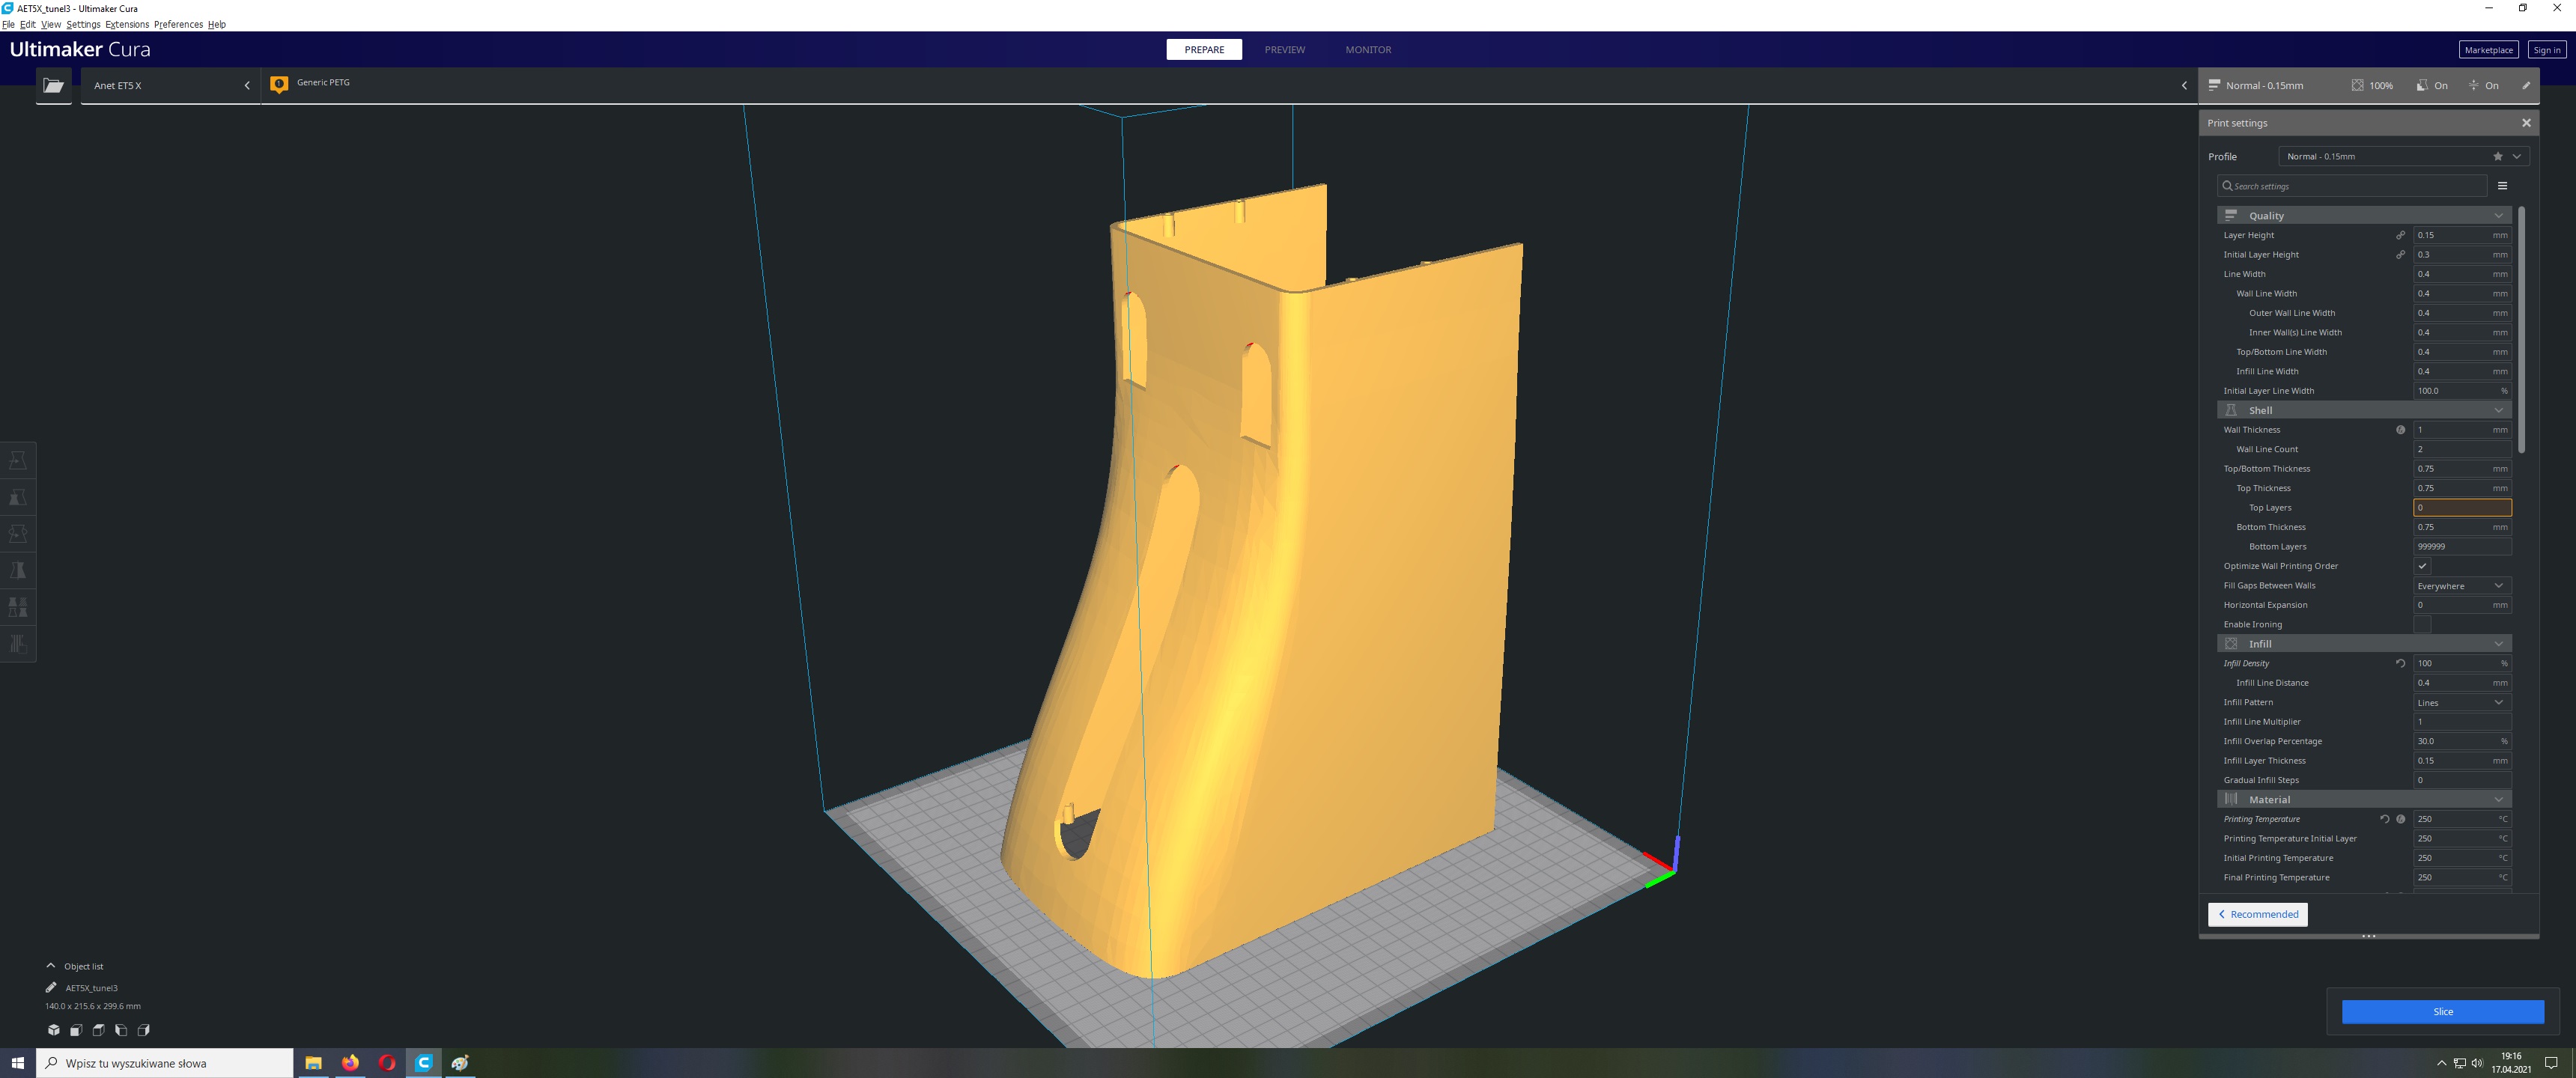Open the View menu

[x=51, y=24]
